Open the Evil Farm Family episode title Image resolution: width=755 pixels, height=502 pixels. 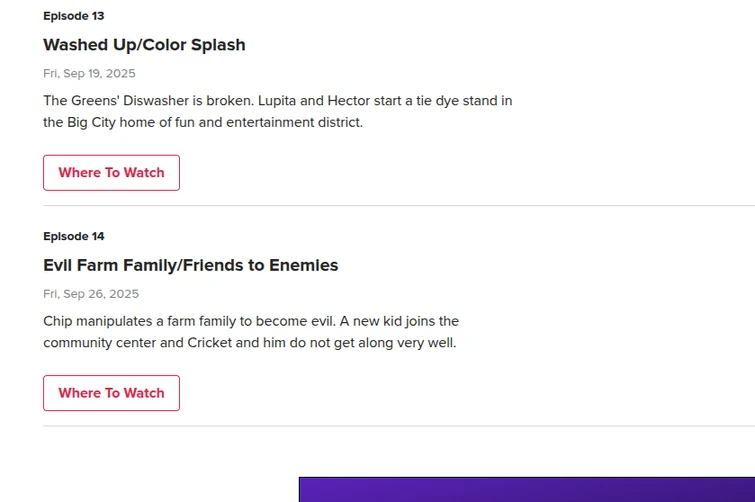[x=119, y=265]
